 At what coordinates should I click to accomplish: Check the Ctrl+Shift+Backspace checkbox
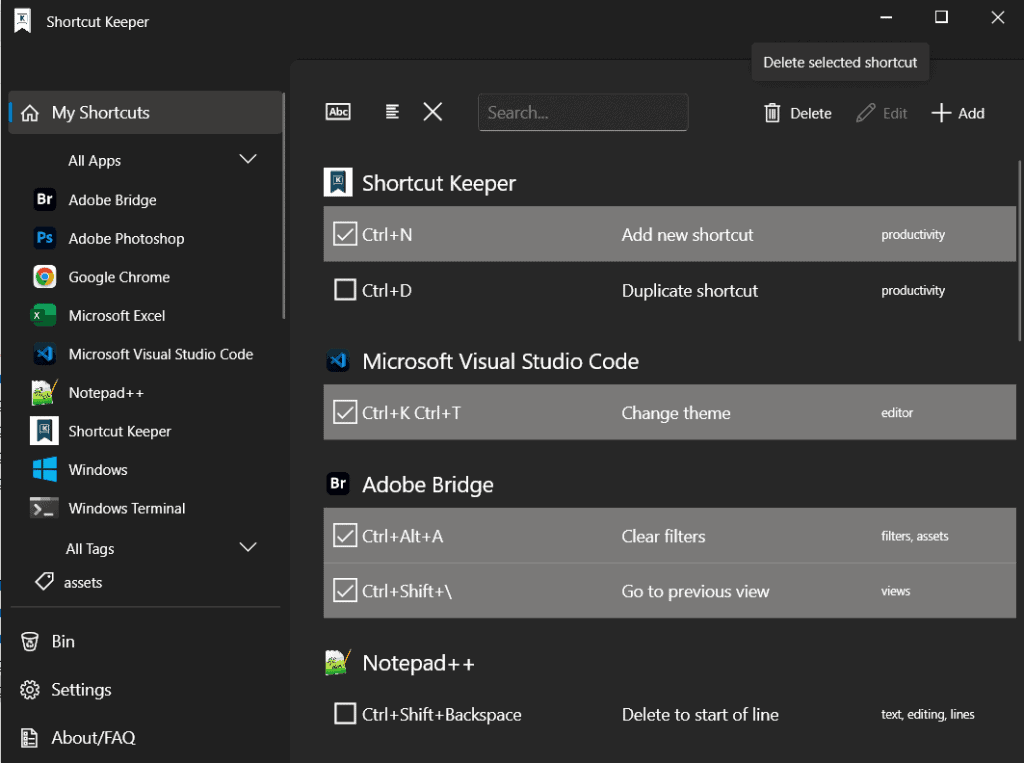click(345, 713)
